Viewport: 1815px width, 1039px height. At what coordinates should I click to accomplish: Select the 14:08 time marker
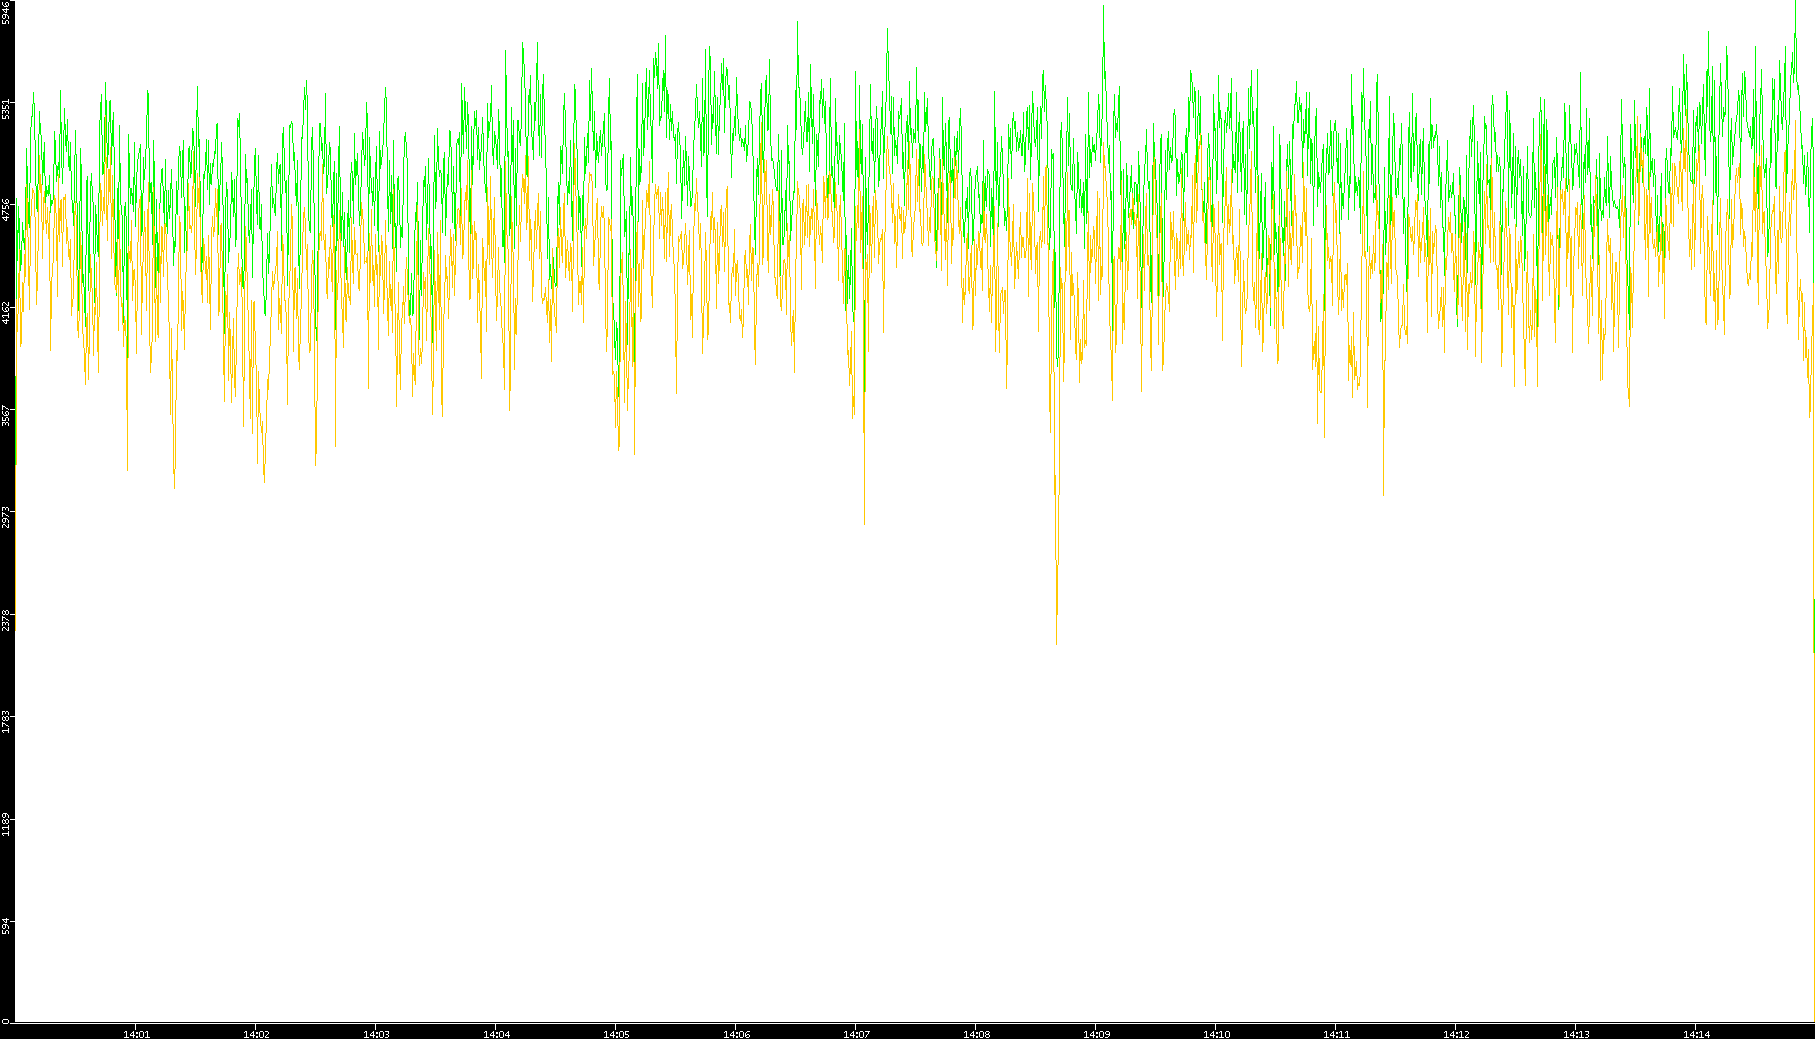click(x=976, y=1034)
